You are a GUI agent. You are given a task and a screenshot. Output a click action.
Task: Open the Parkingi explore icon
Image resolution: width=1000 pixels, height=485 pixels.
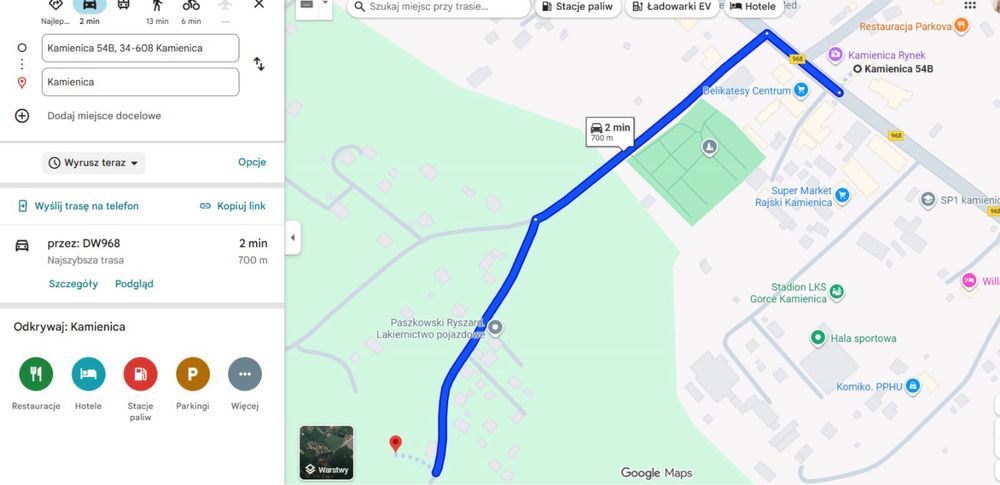click(x=193, y=374)
